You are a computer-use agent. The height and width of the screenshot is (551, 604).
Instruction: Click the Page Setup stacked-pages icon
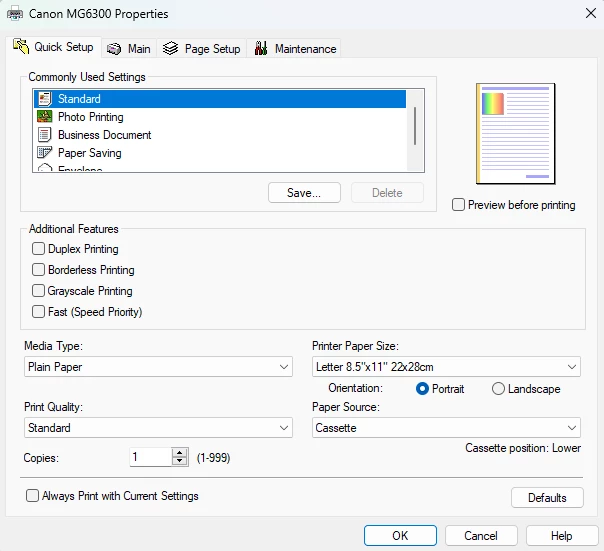(x=170, y=49)
